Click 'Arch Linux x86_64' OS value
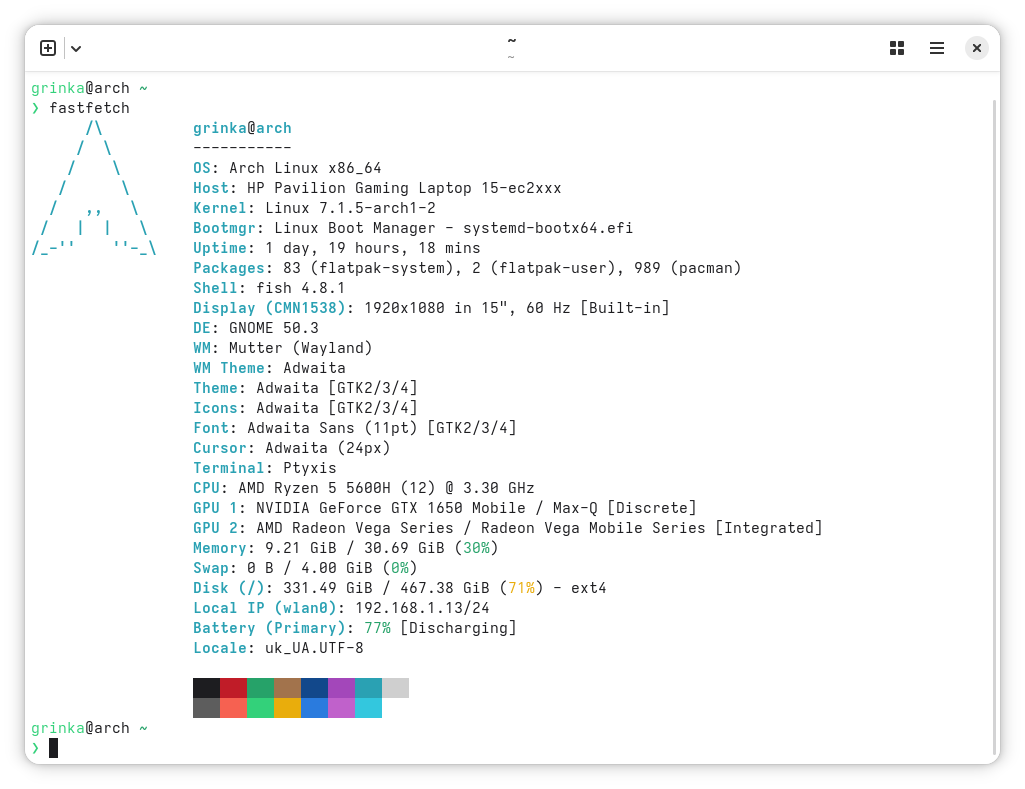The image size is (1025, 789). pos(305,168)
